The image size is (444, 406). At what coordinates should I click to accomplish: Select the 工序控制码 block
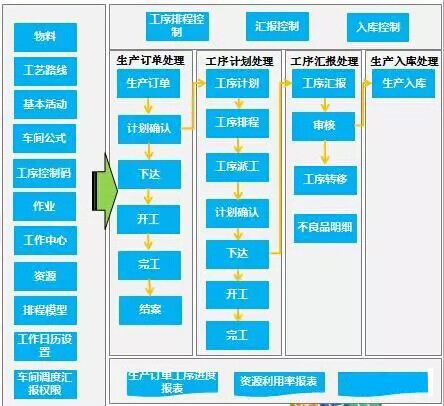(45, 173)
